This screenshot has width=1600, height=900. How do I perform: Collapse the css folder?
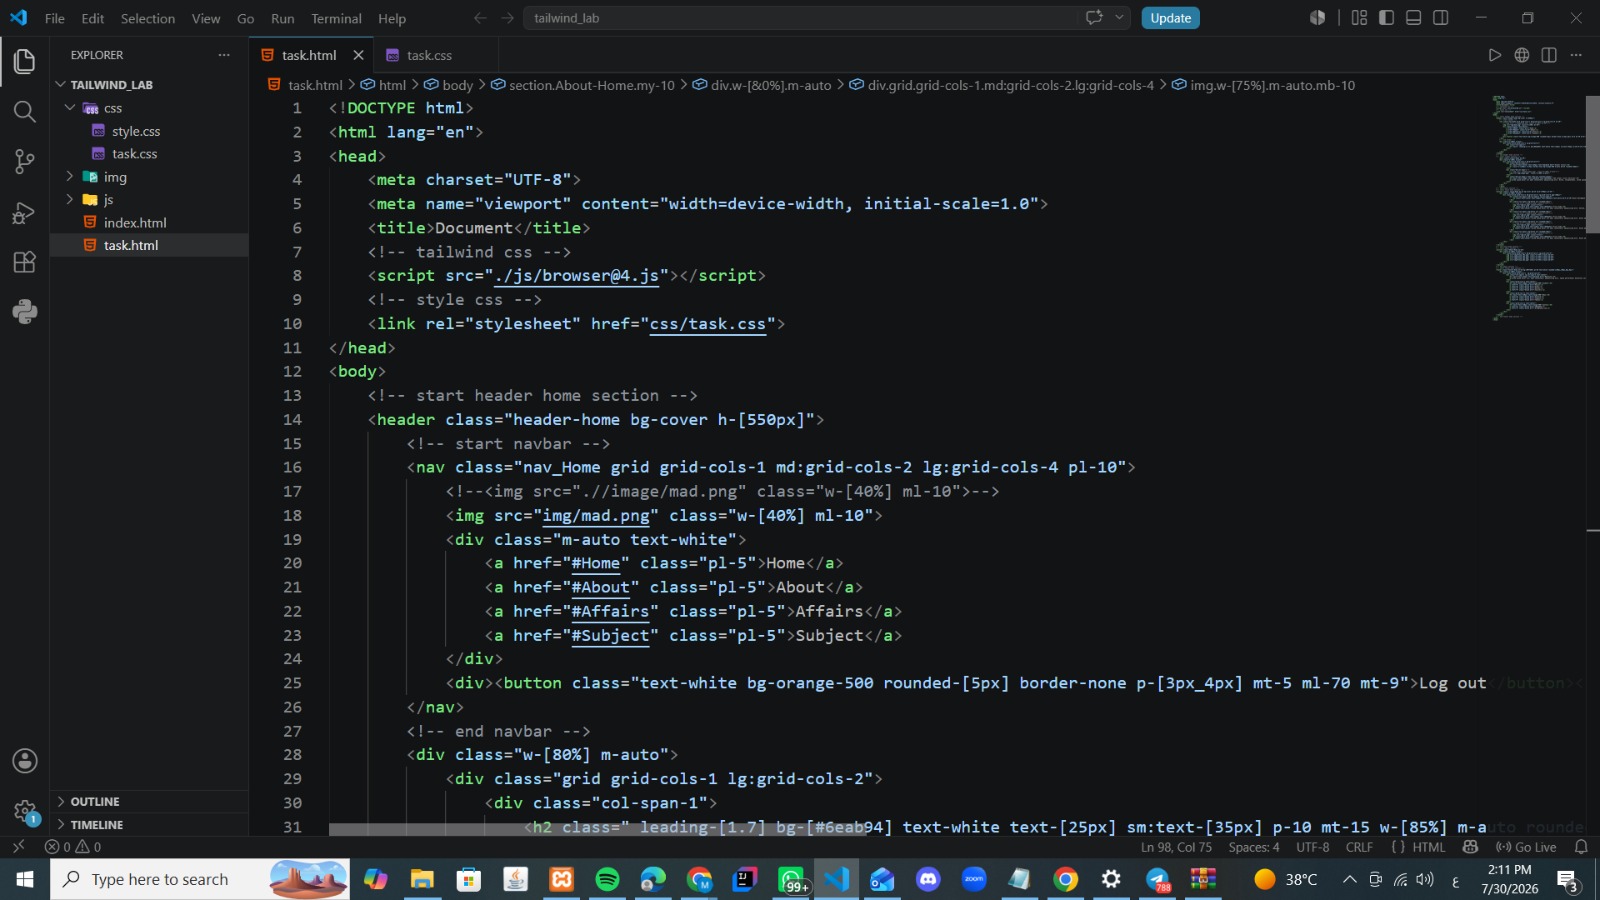(111, 108)
